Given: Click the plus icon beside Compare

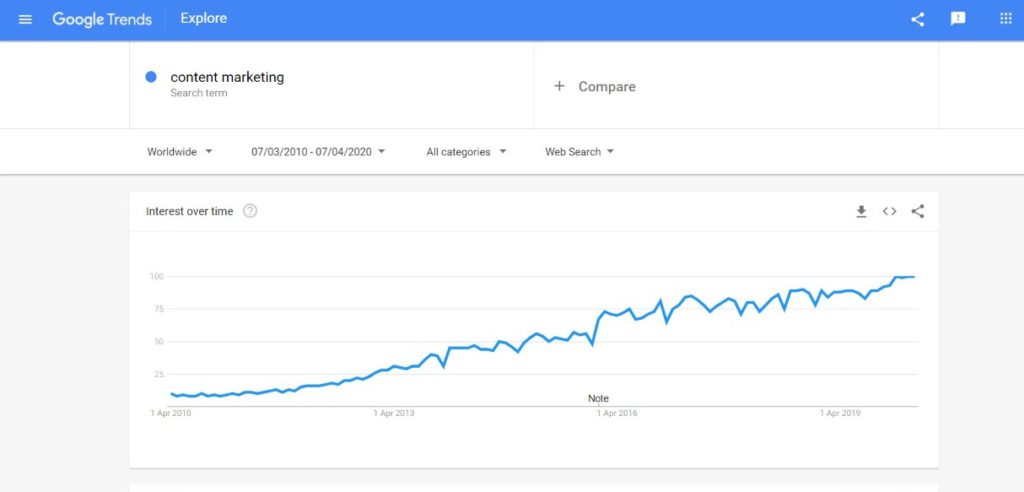Looking at the screenshot, I should (x=559, y=86).
